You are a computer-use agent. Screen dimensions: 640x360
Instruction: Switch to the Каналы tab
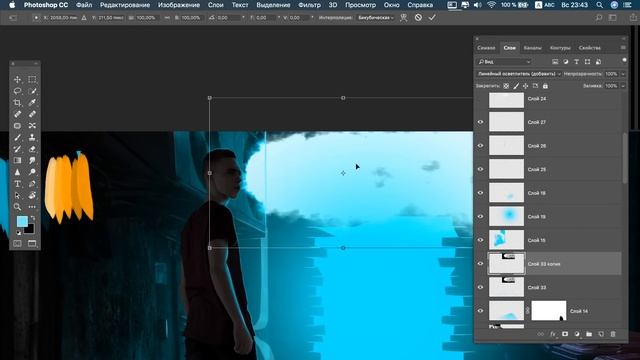point(532,48)
